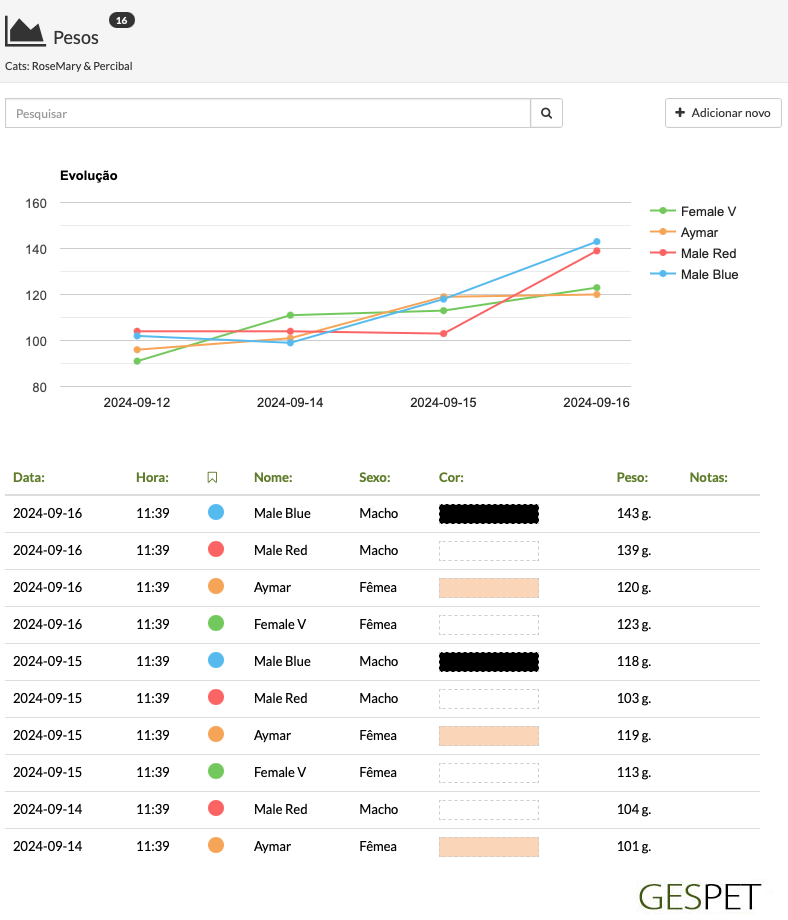Screen dimensions: 788x920
Task: Sort by the Data column header
Action: point(29,478)
